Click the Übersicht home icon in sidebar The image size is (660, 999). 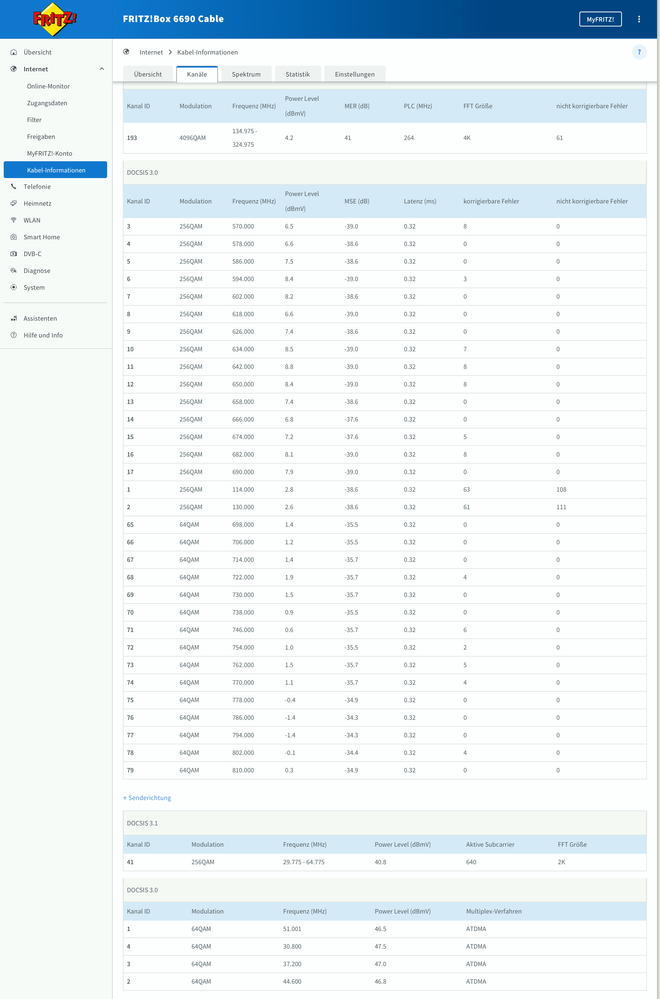tap(14, 52)
